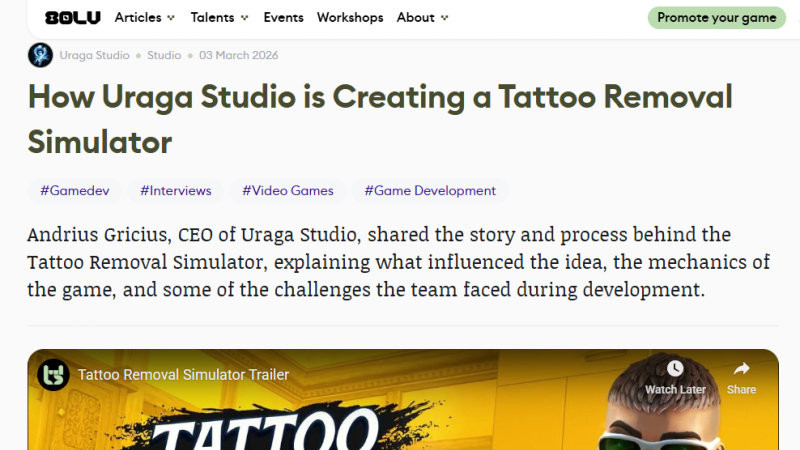Expand the About dropdown
The image size is (800, 450).
[x=422, y=17]
